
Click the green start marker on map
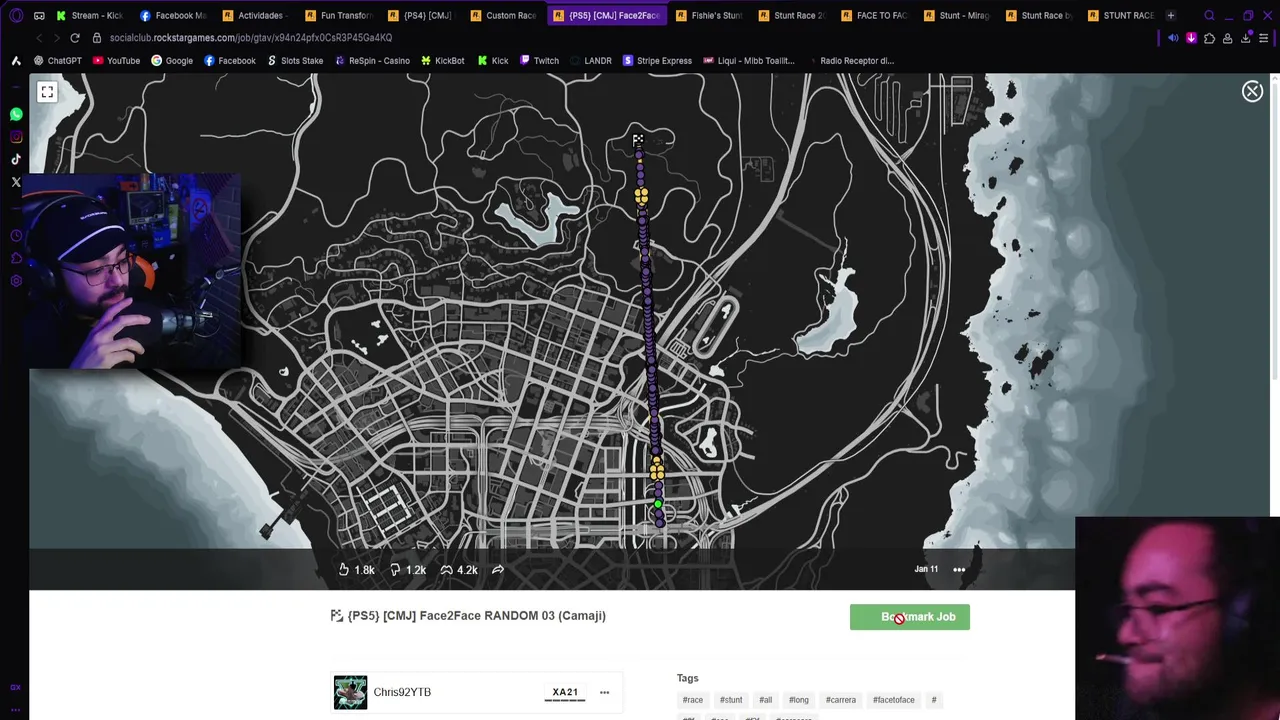click(x=658, y=505)
